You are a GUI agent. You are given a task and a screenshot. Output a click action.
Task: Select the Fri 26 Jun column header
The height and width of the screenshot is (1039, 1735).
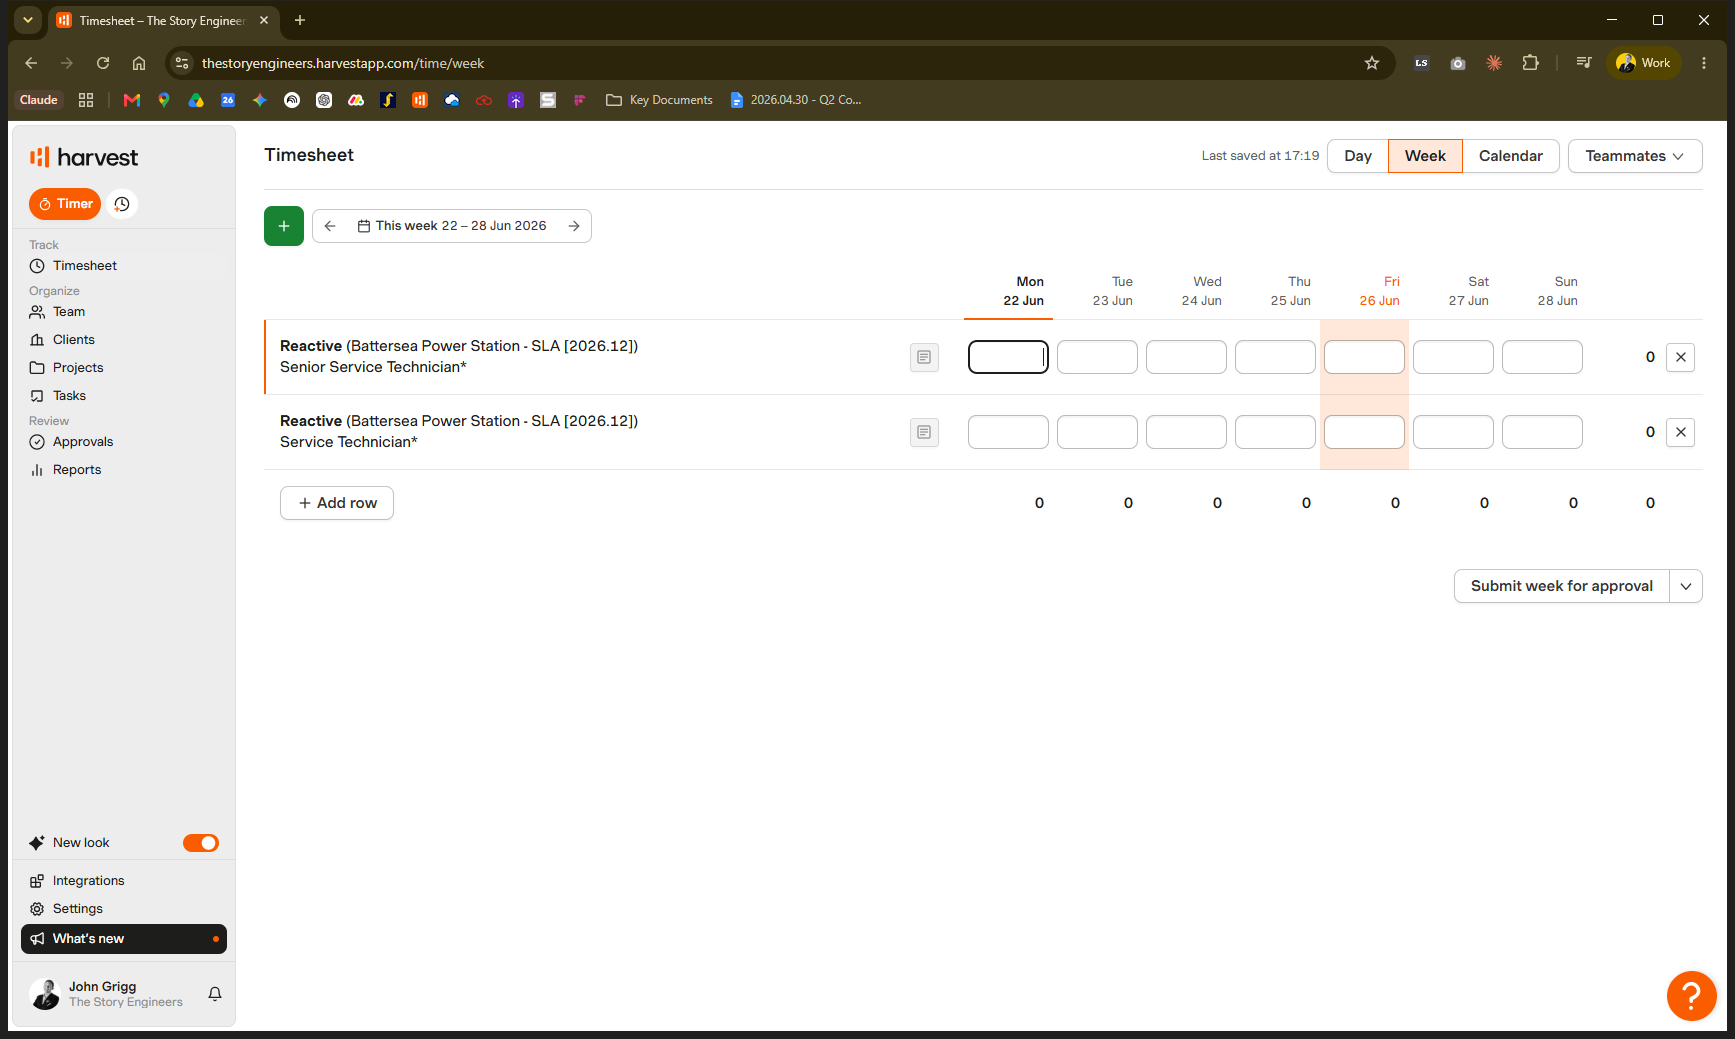[x=1380, y=291]
